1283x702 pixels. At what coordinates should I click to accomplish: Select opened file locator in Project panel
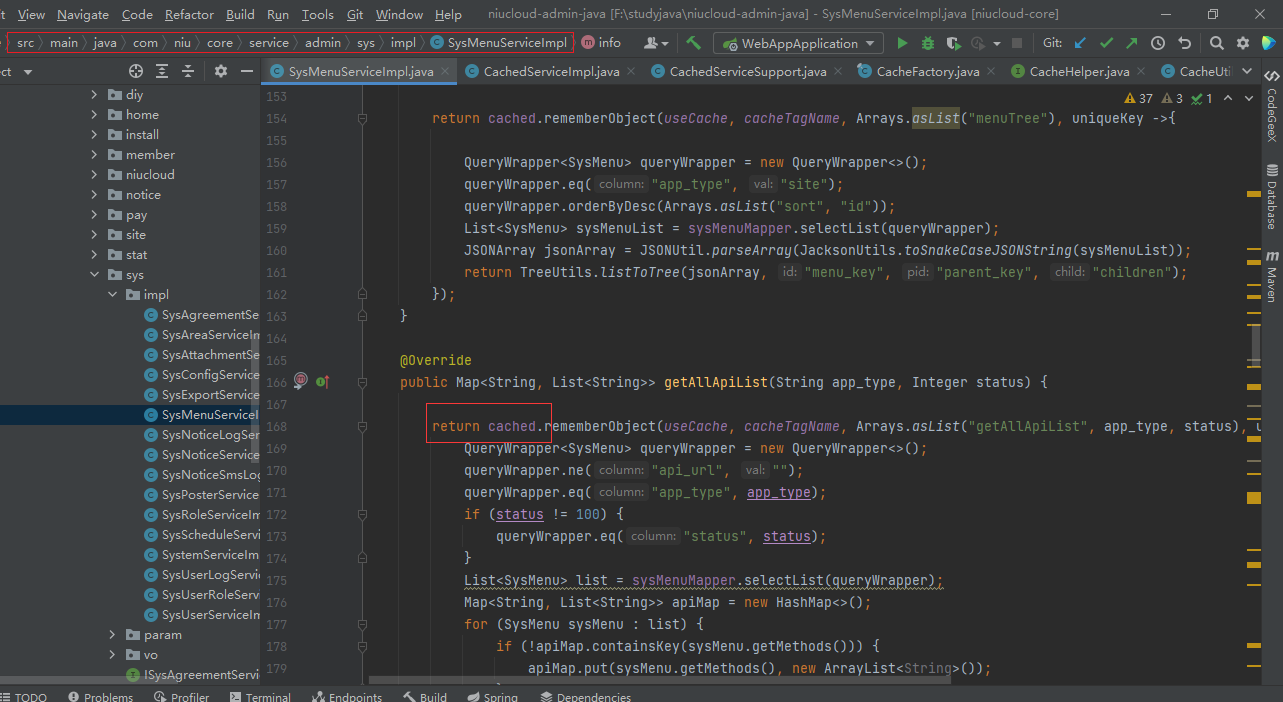(x=136, y=72)
